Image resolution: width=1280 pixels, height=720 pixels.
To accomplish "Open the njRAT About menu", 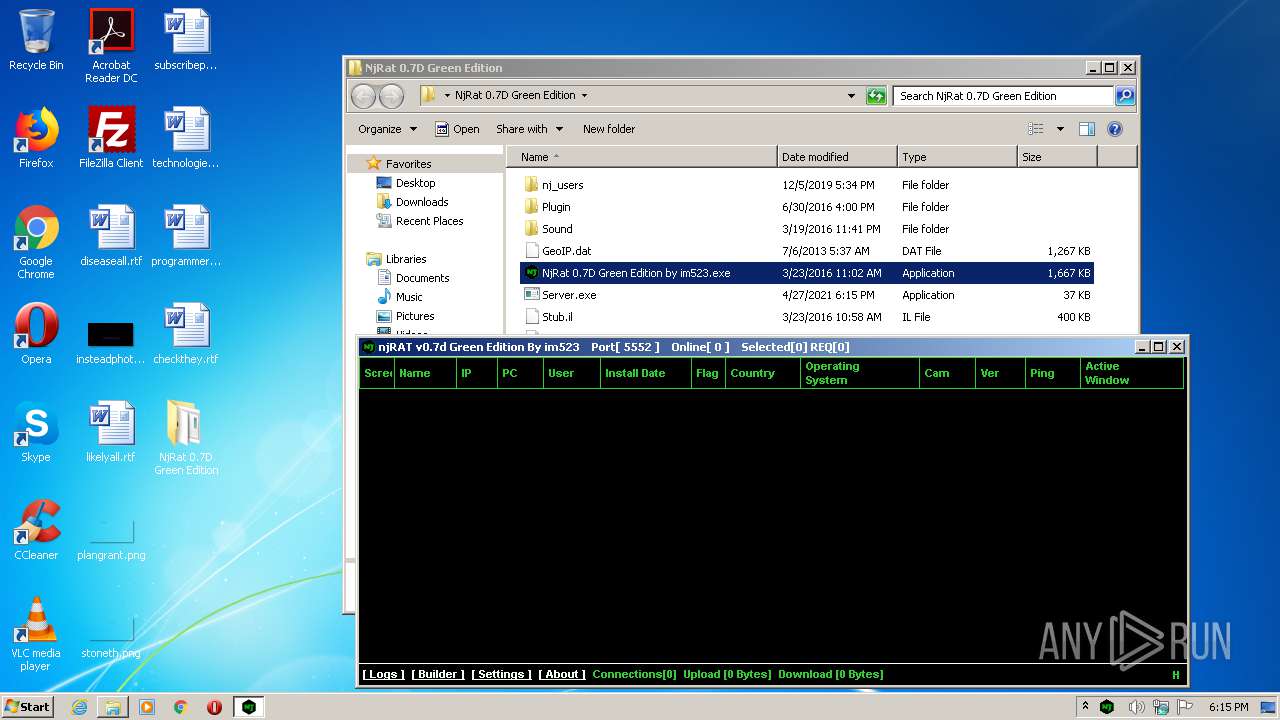I will pos(562,675).
